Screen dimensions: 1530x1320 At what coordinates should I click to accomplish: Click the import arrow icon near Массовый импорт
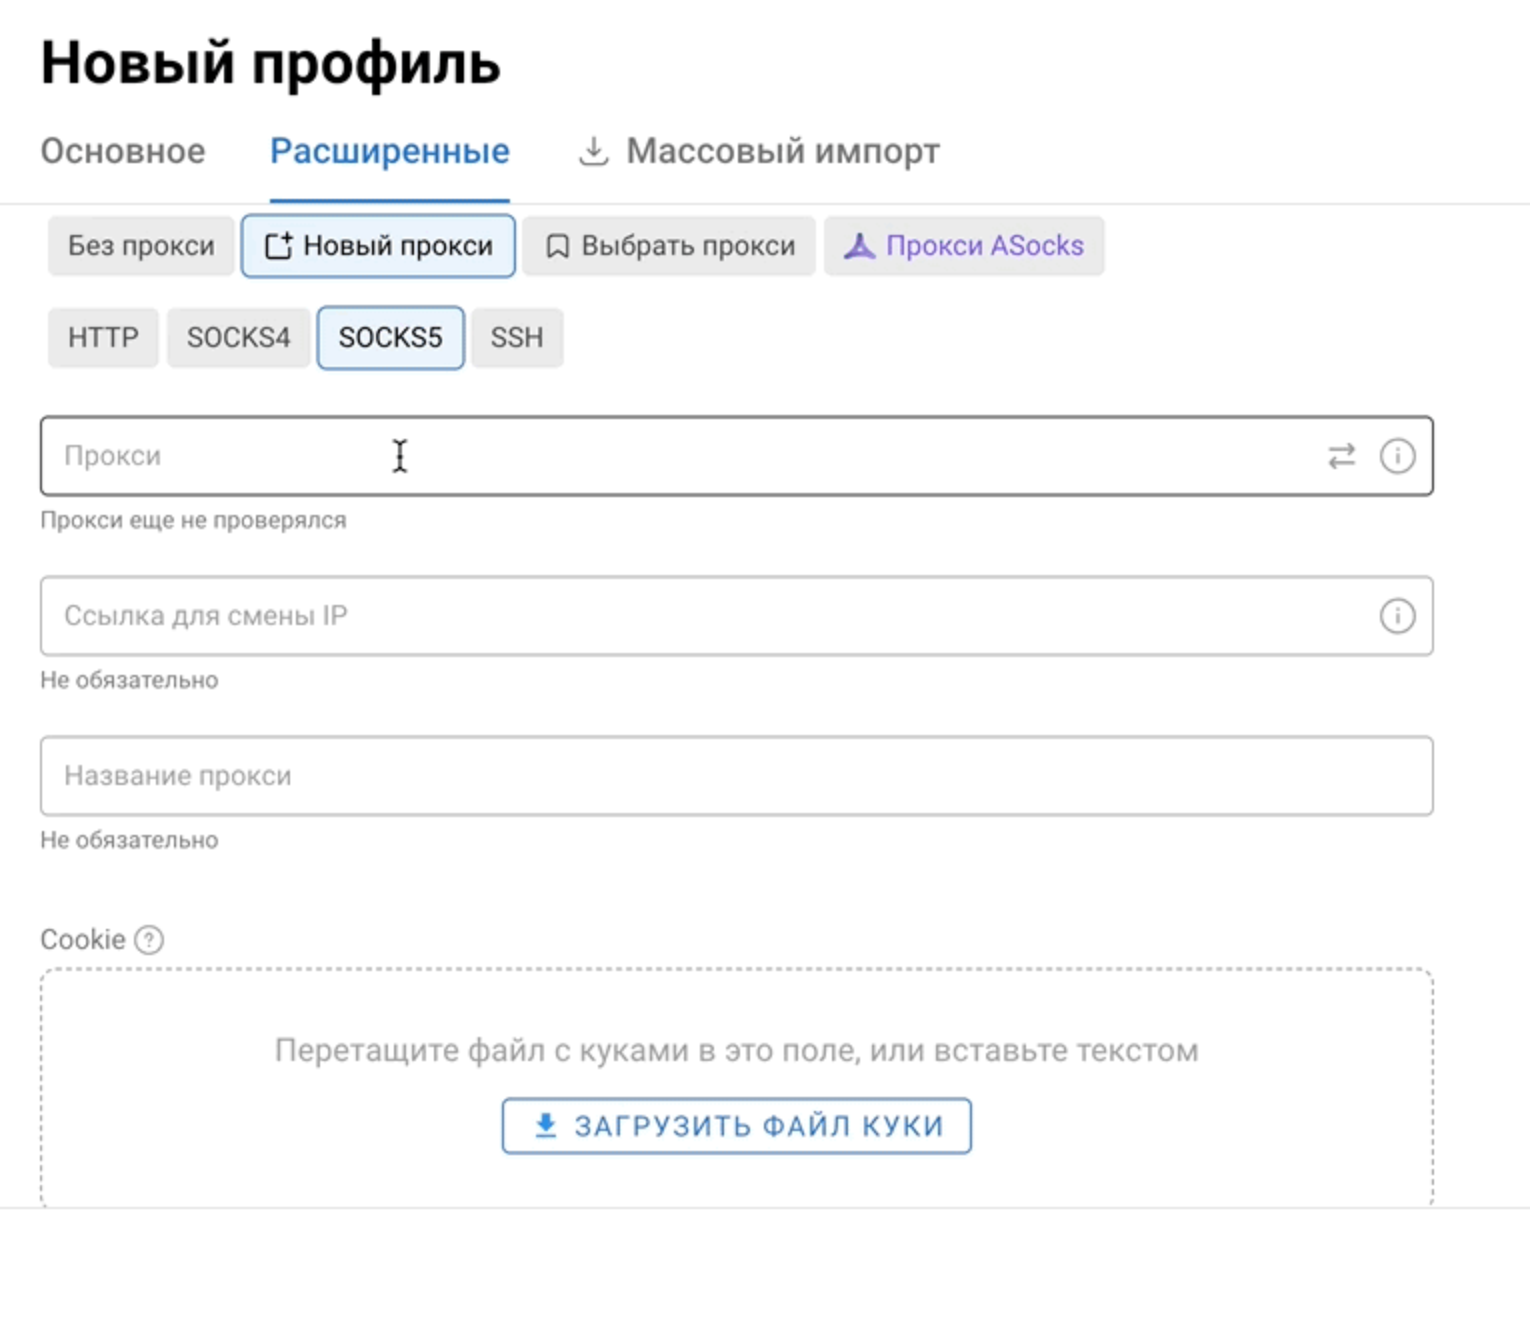pyautogui.click(x=594, y=150)
